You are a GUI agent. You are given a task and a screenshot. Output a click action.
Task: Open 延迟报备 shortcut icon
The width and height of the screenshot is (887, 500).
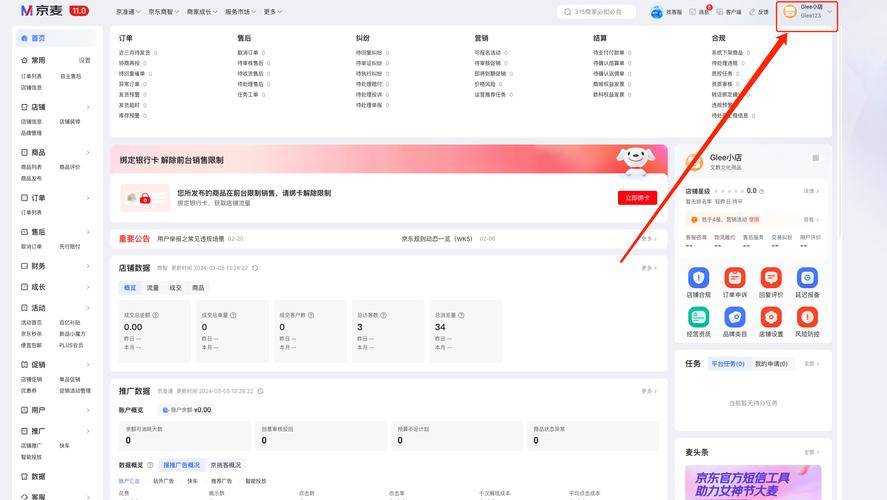click(x=807, y=278)
